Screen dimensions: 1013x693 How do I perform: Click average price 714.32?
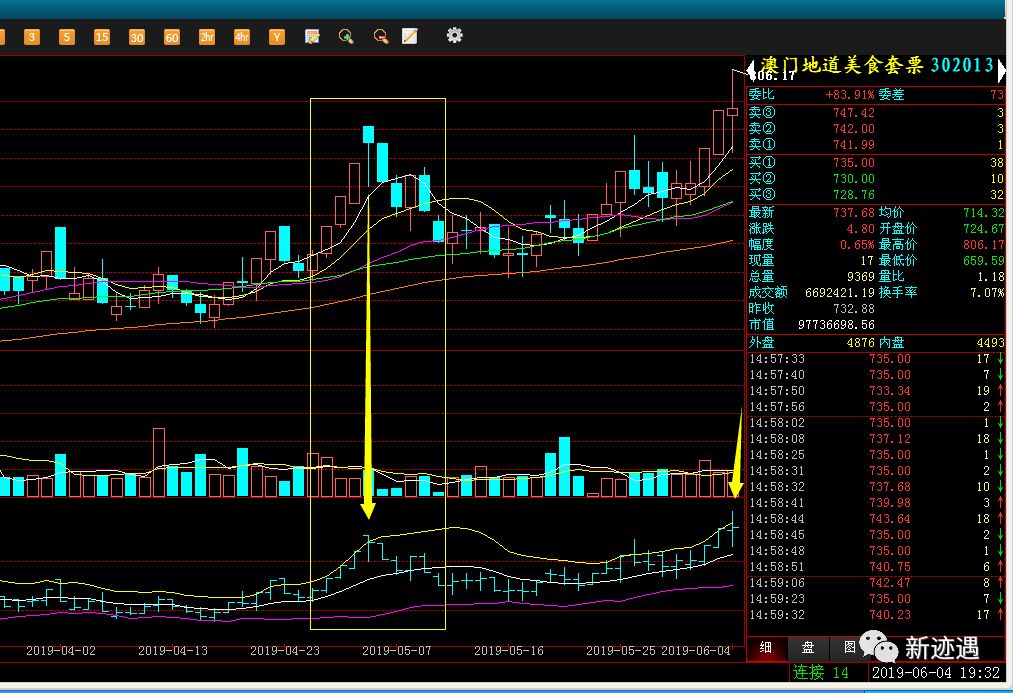tap(983, 212)
